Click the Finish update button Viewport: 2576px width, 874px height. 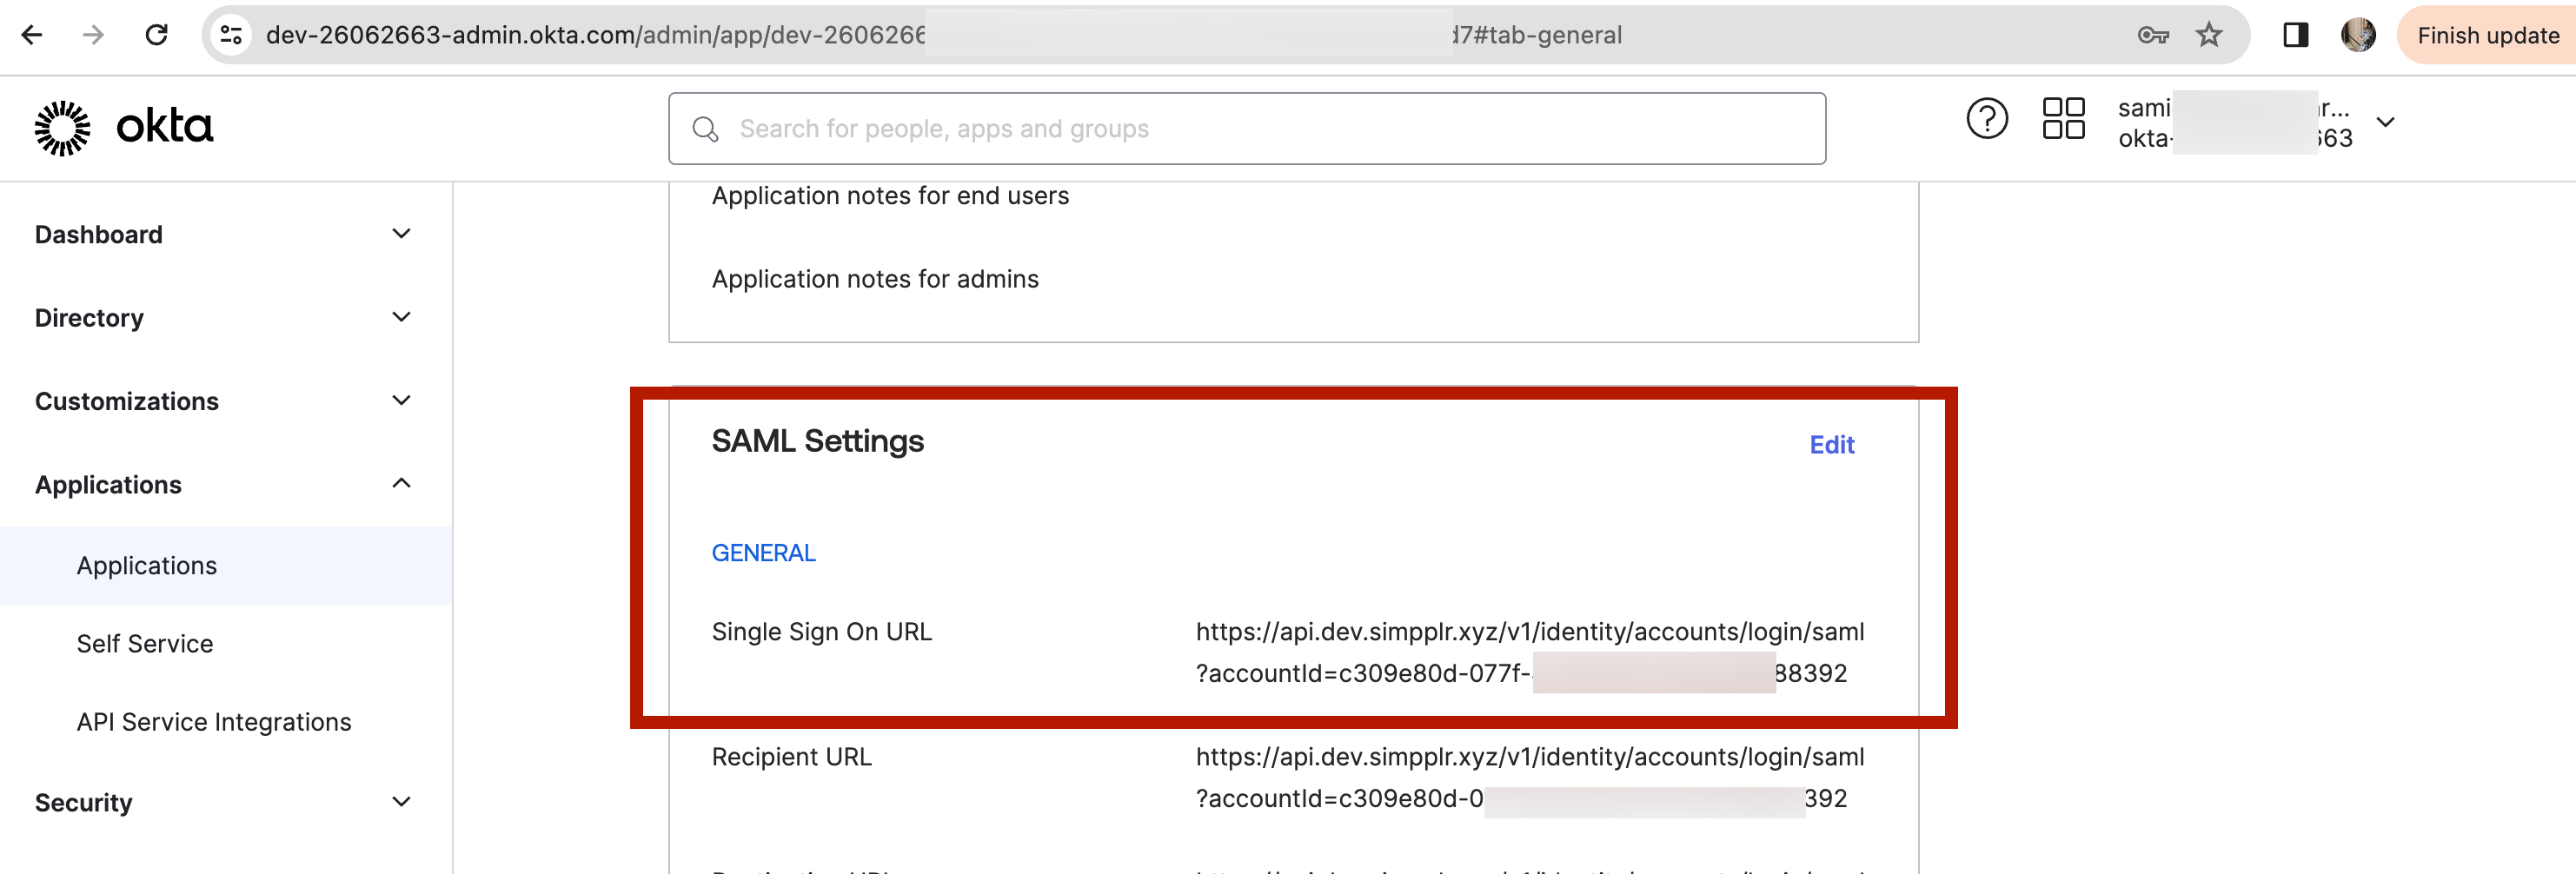coord(2487,34)
